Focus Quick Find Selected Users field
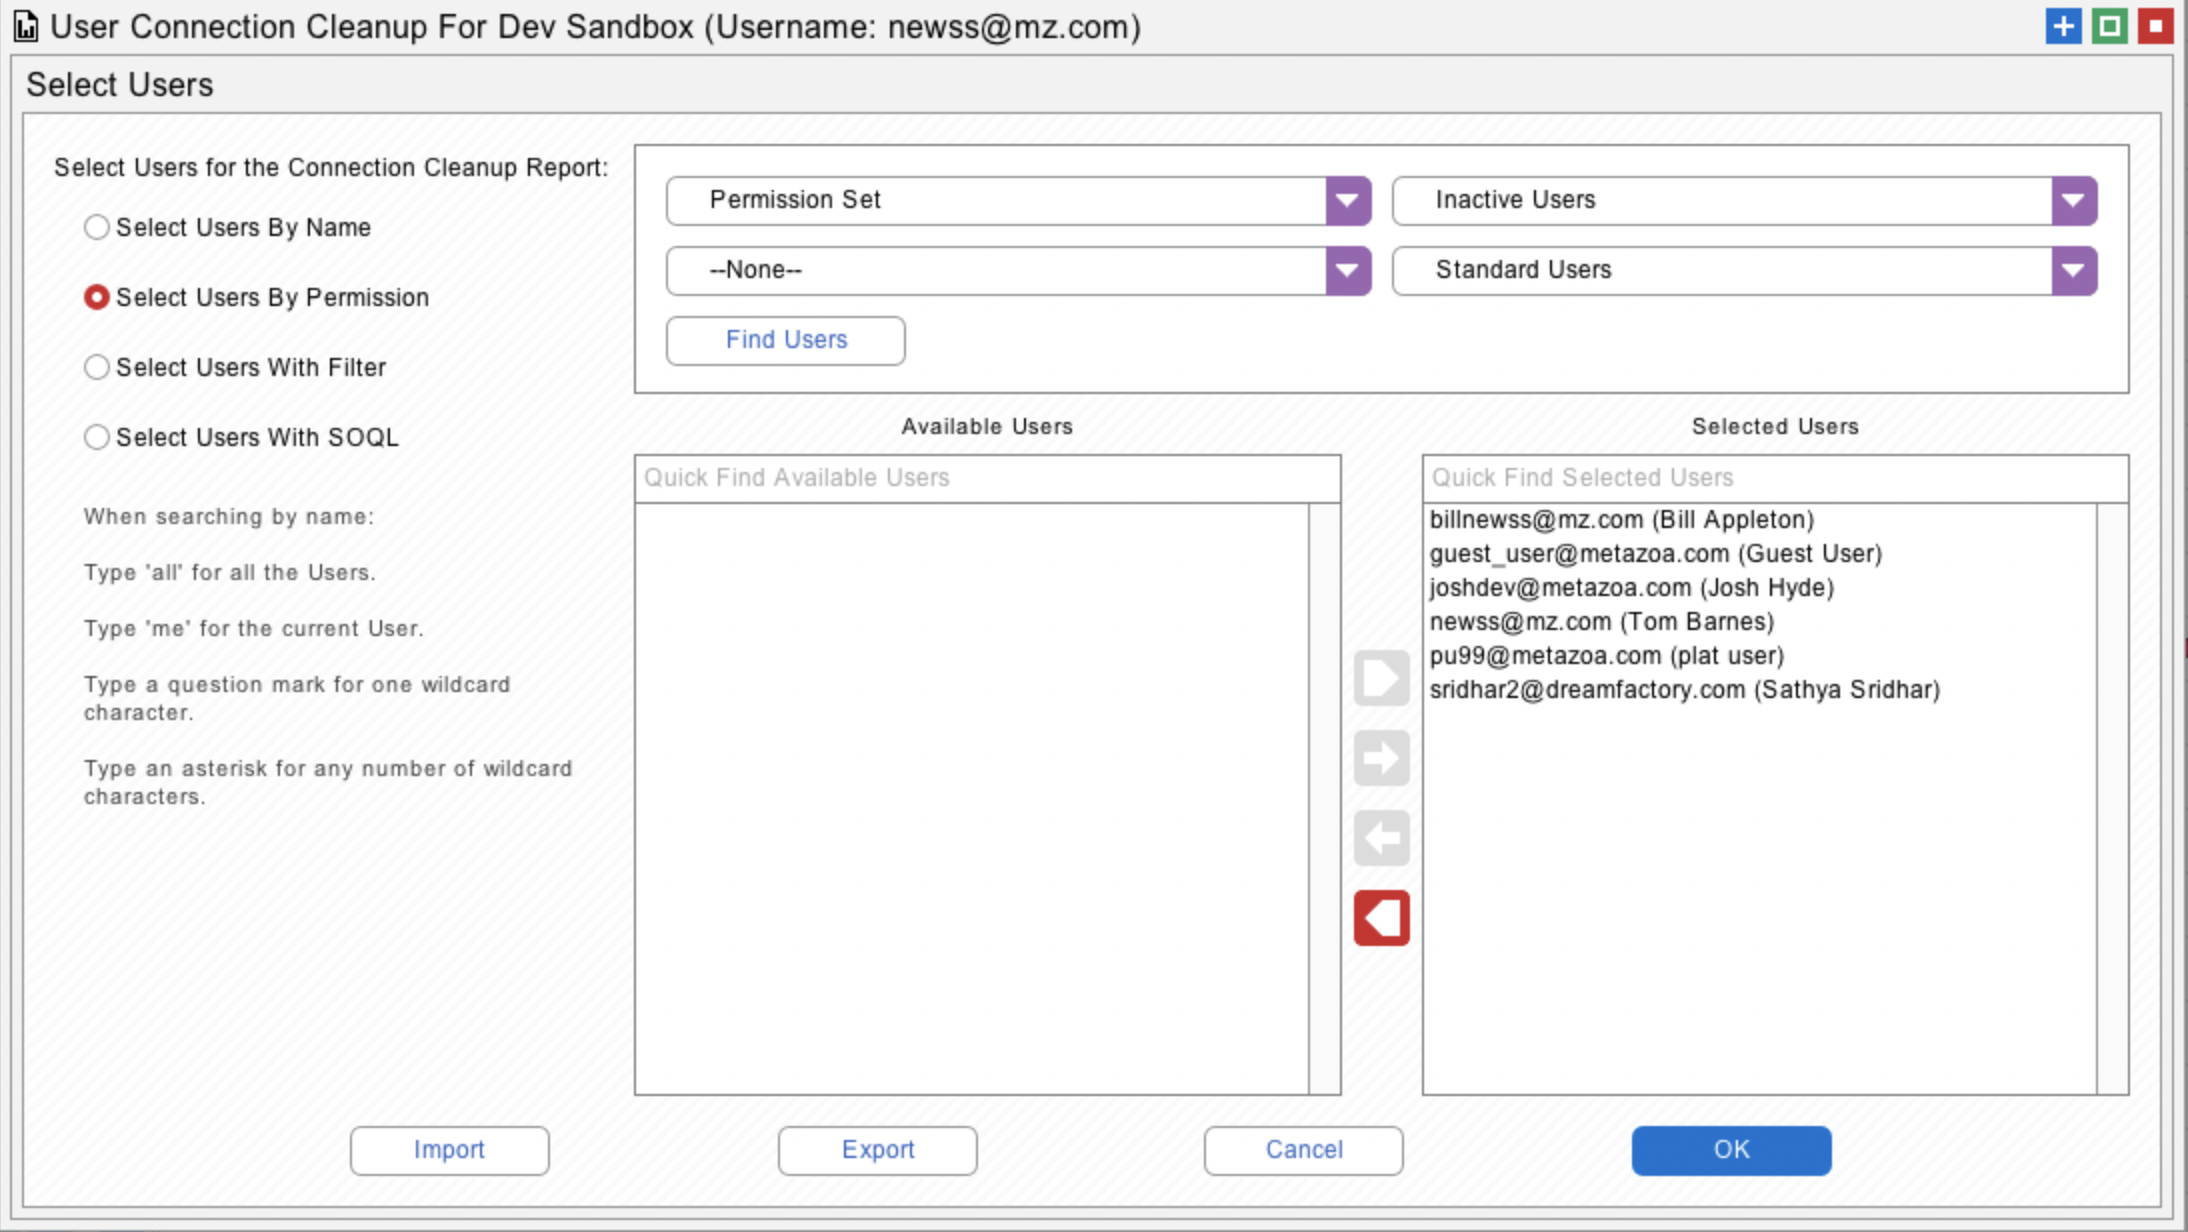 click(1775, 479)
